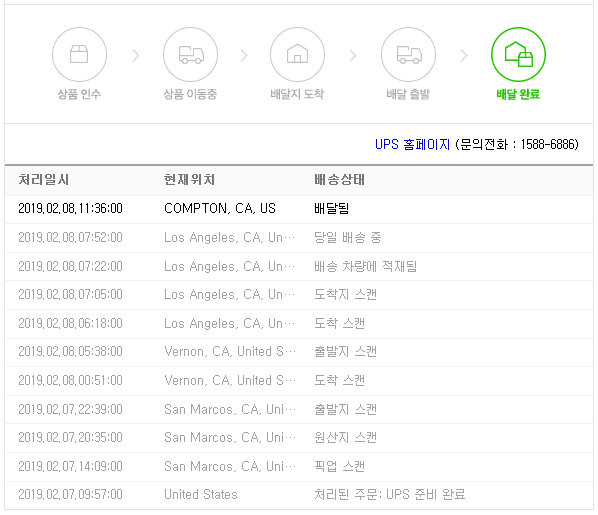Click the 처리일시 column header
This screenshot has height=515, width=598.
pyautogui.click(x=43, y=179)
